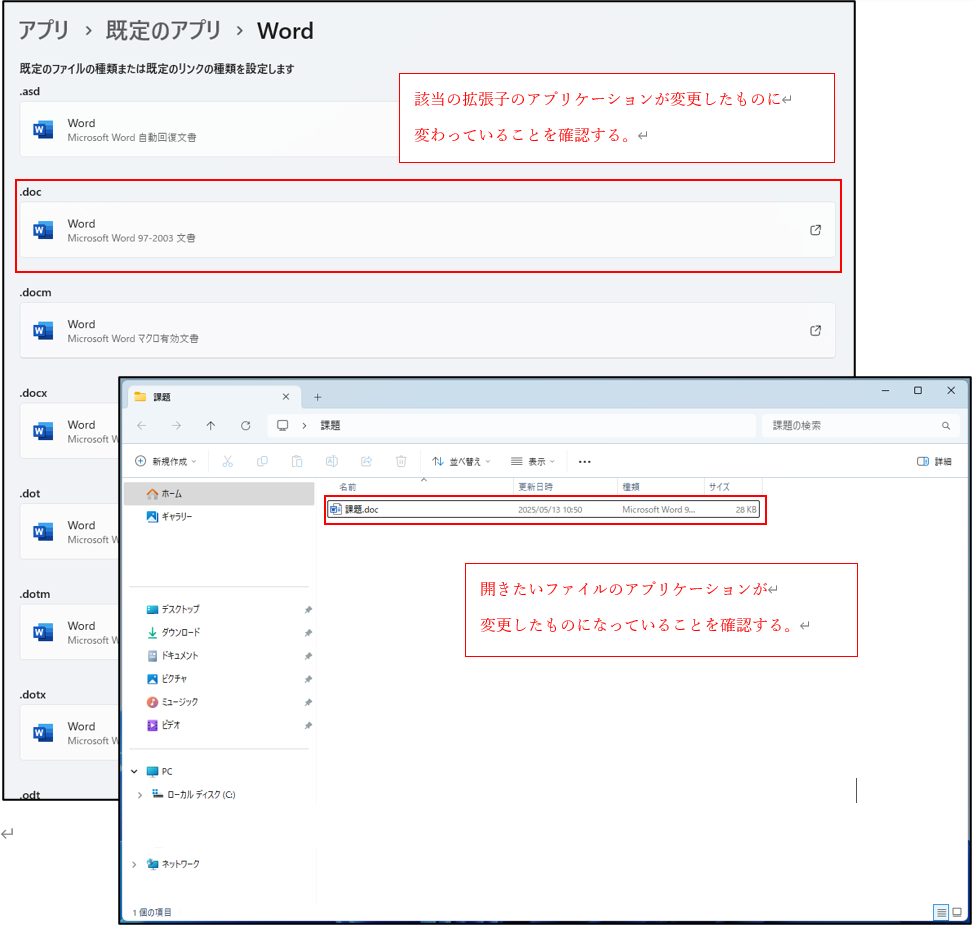Viewport: 974px width, 928px height.
Task: Switch to details view icon in status bar
Action: (941, 912)
